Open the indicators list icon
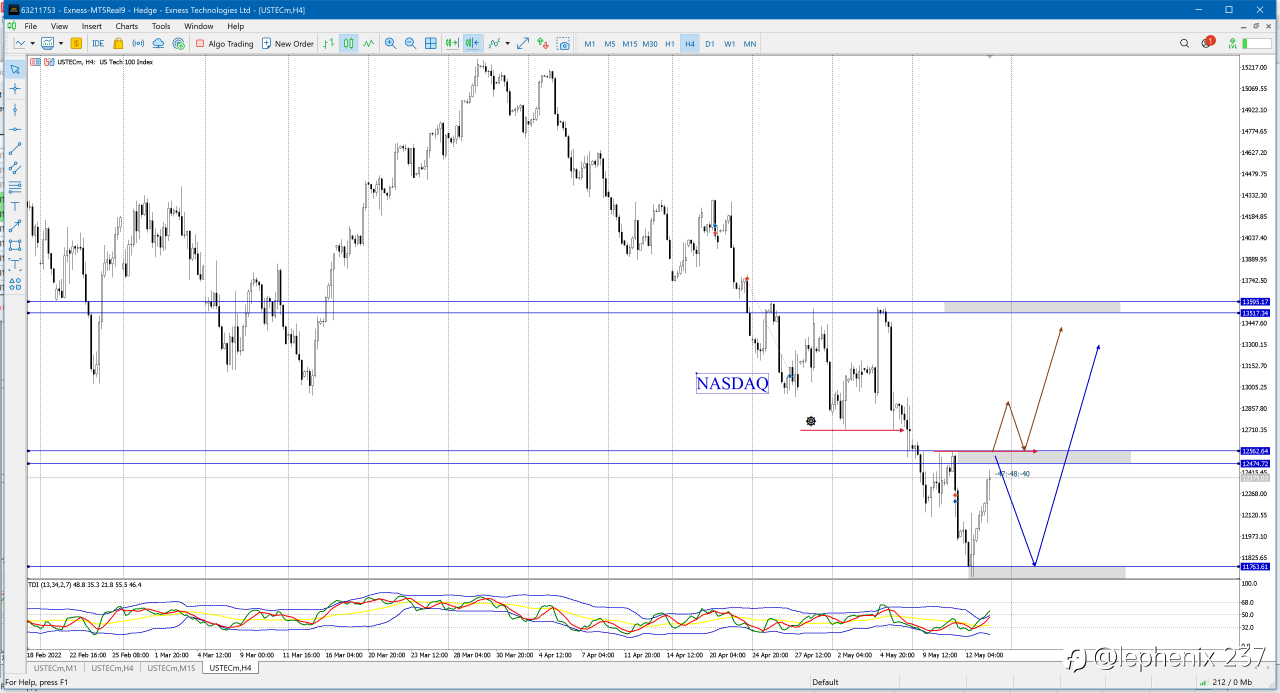This screenshot has width=1280, height=693. 494,44
